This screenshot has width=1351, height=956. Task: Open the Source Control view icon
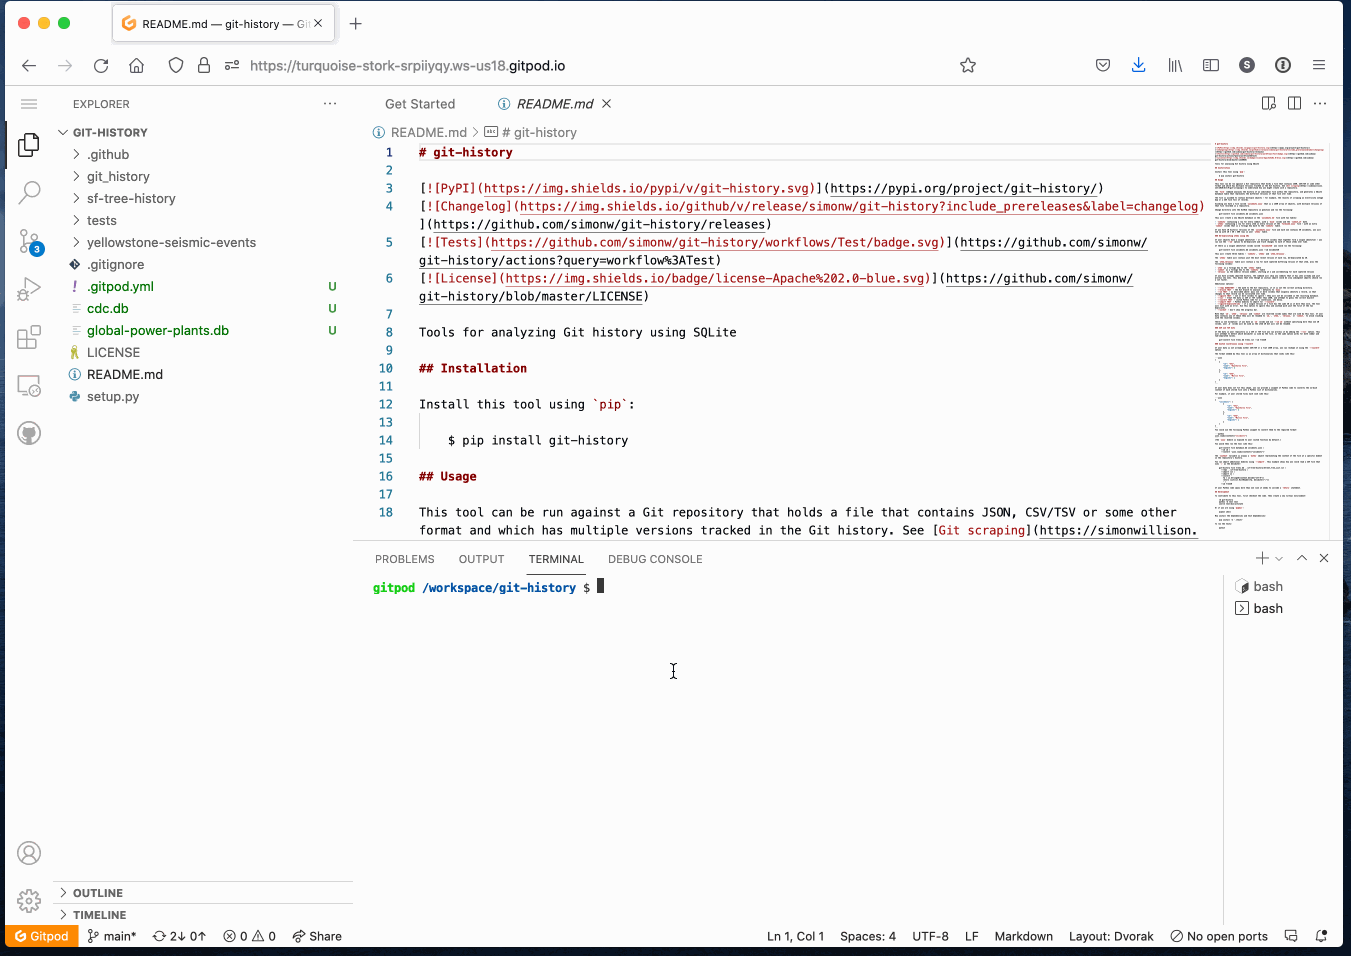click(29, 240)
